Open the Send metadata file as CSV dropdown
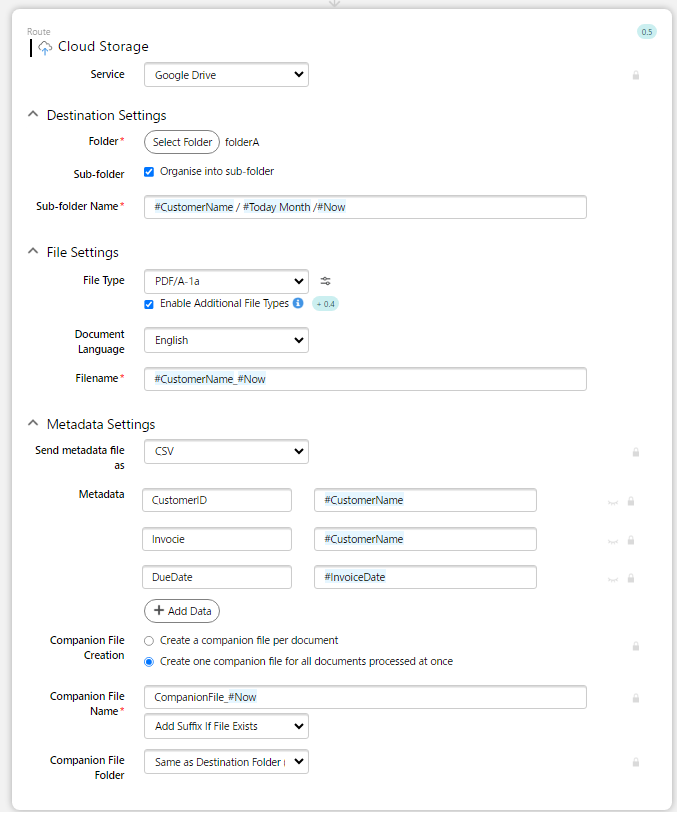 [226, 451]
